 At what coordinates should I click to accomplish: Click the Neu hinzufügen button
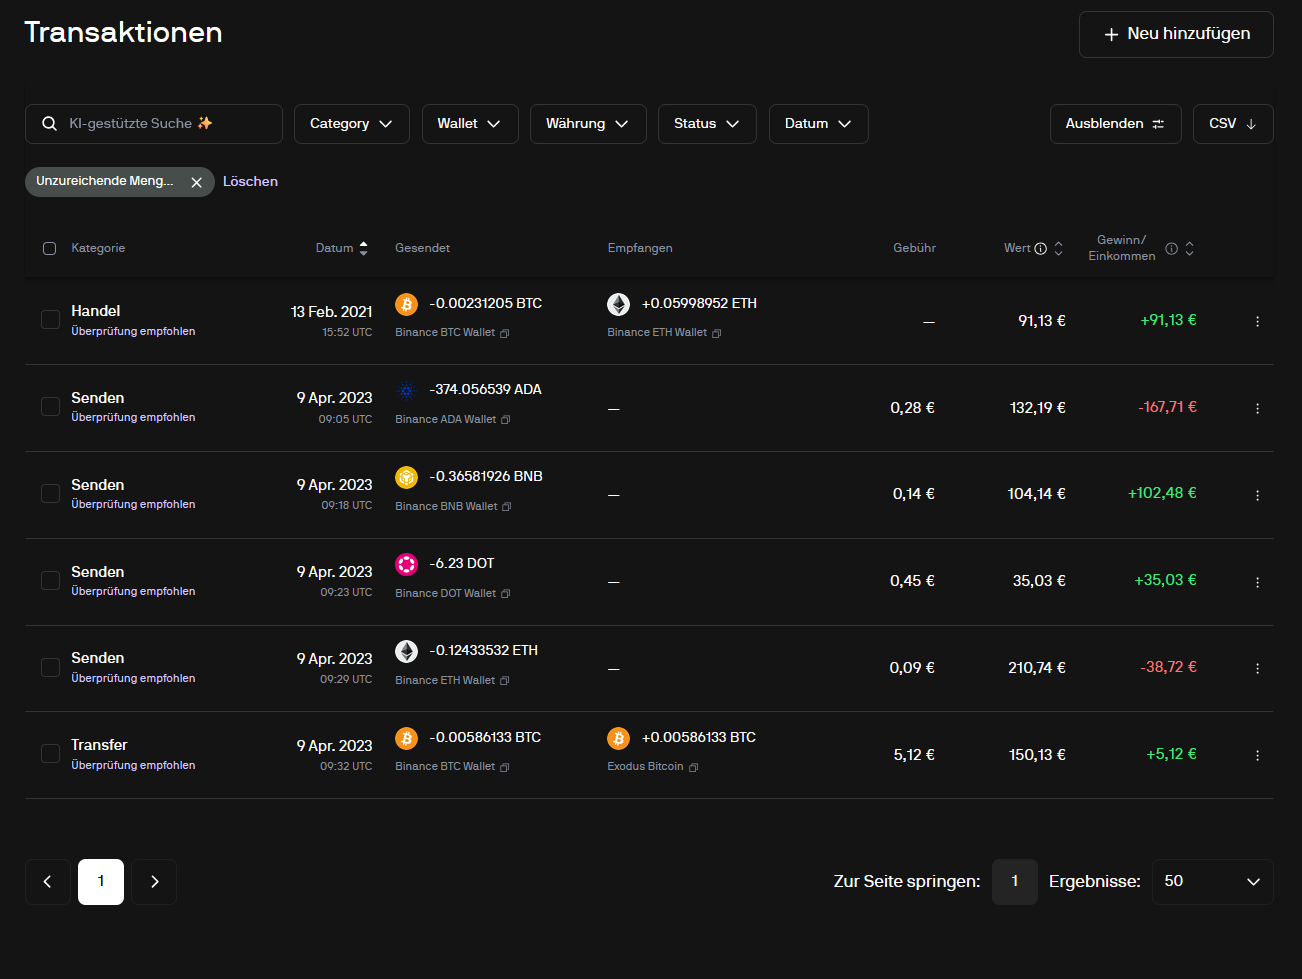pos(1175,34)
